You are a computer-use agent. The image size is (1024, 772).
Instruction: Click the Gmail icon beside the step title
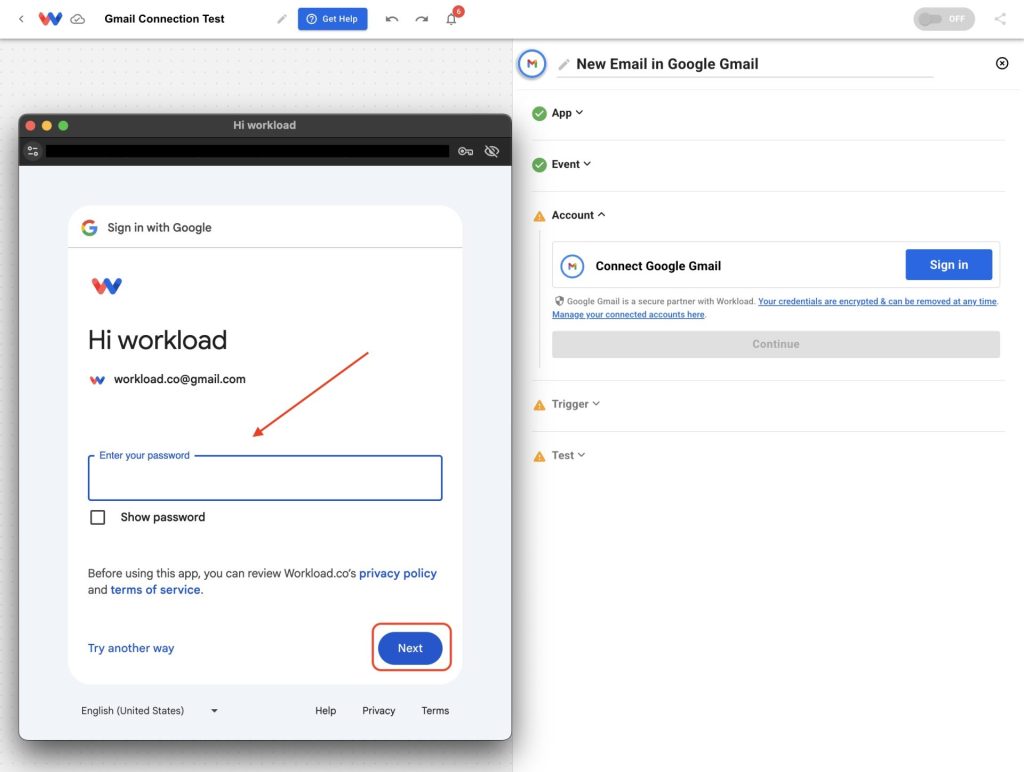[x=532, y=64]
